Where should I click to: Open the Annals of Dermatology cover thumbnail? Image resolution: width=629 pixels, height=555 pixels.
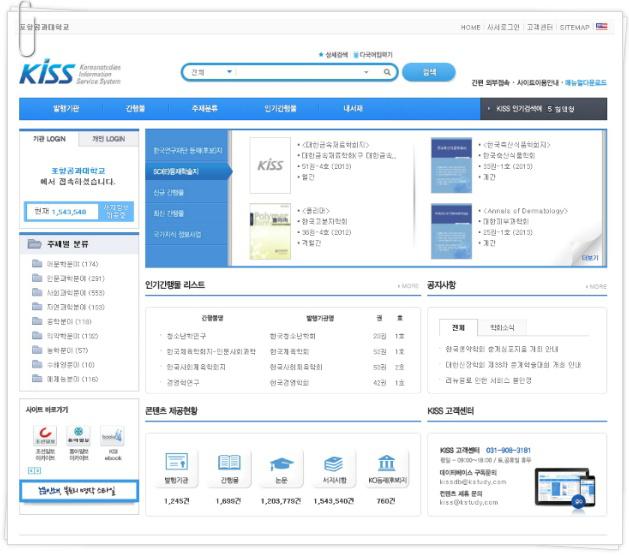click(451, 231)
